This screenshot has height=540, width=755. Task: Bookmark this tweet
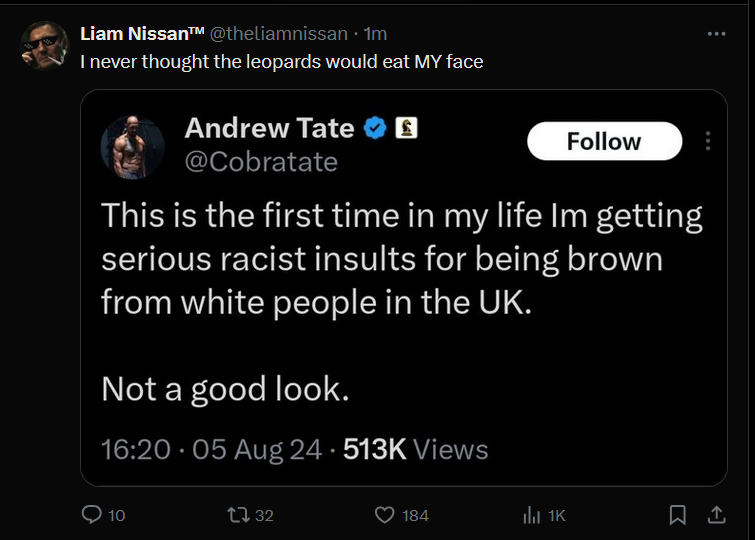[x=677, y=515]
